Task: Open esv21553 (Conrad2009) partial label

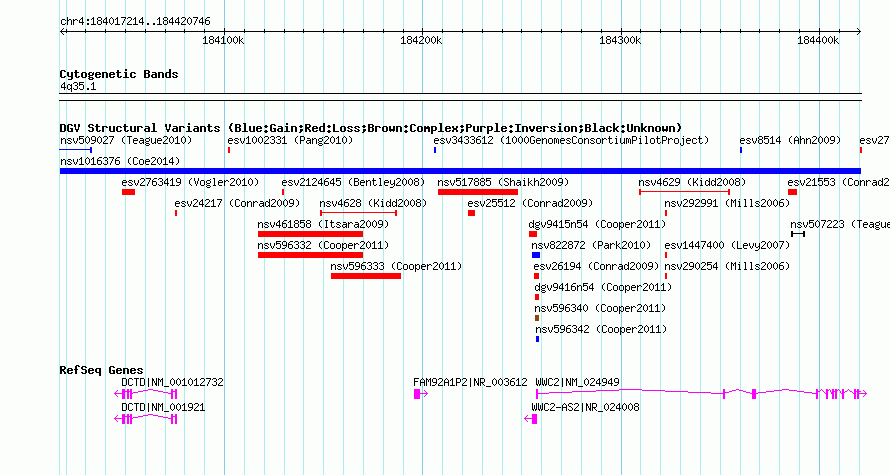Action: click(x=838, y=182)
